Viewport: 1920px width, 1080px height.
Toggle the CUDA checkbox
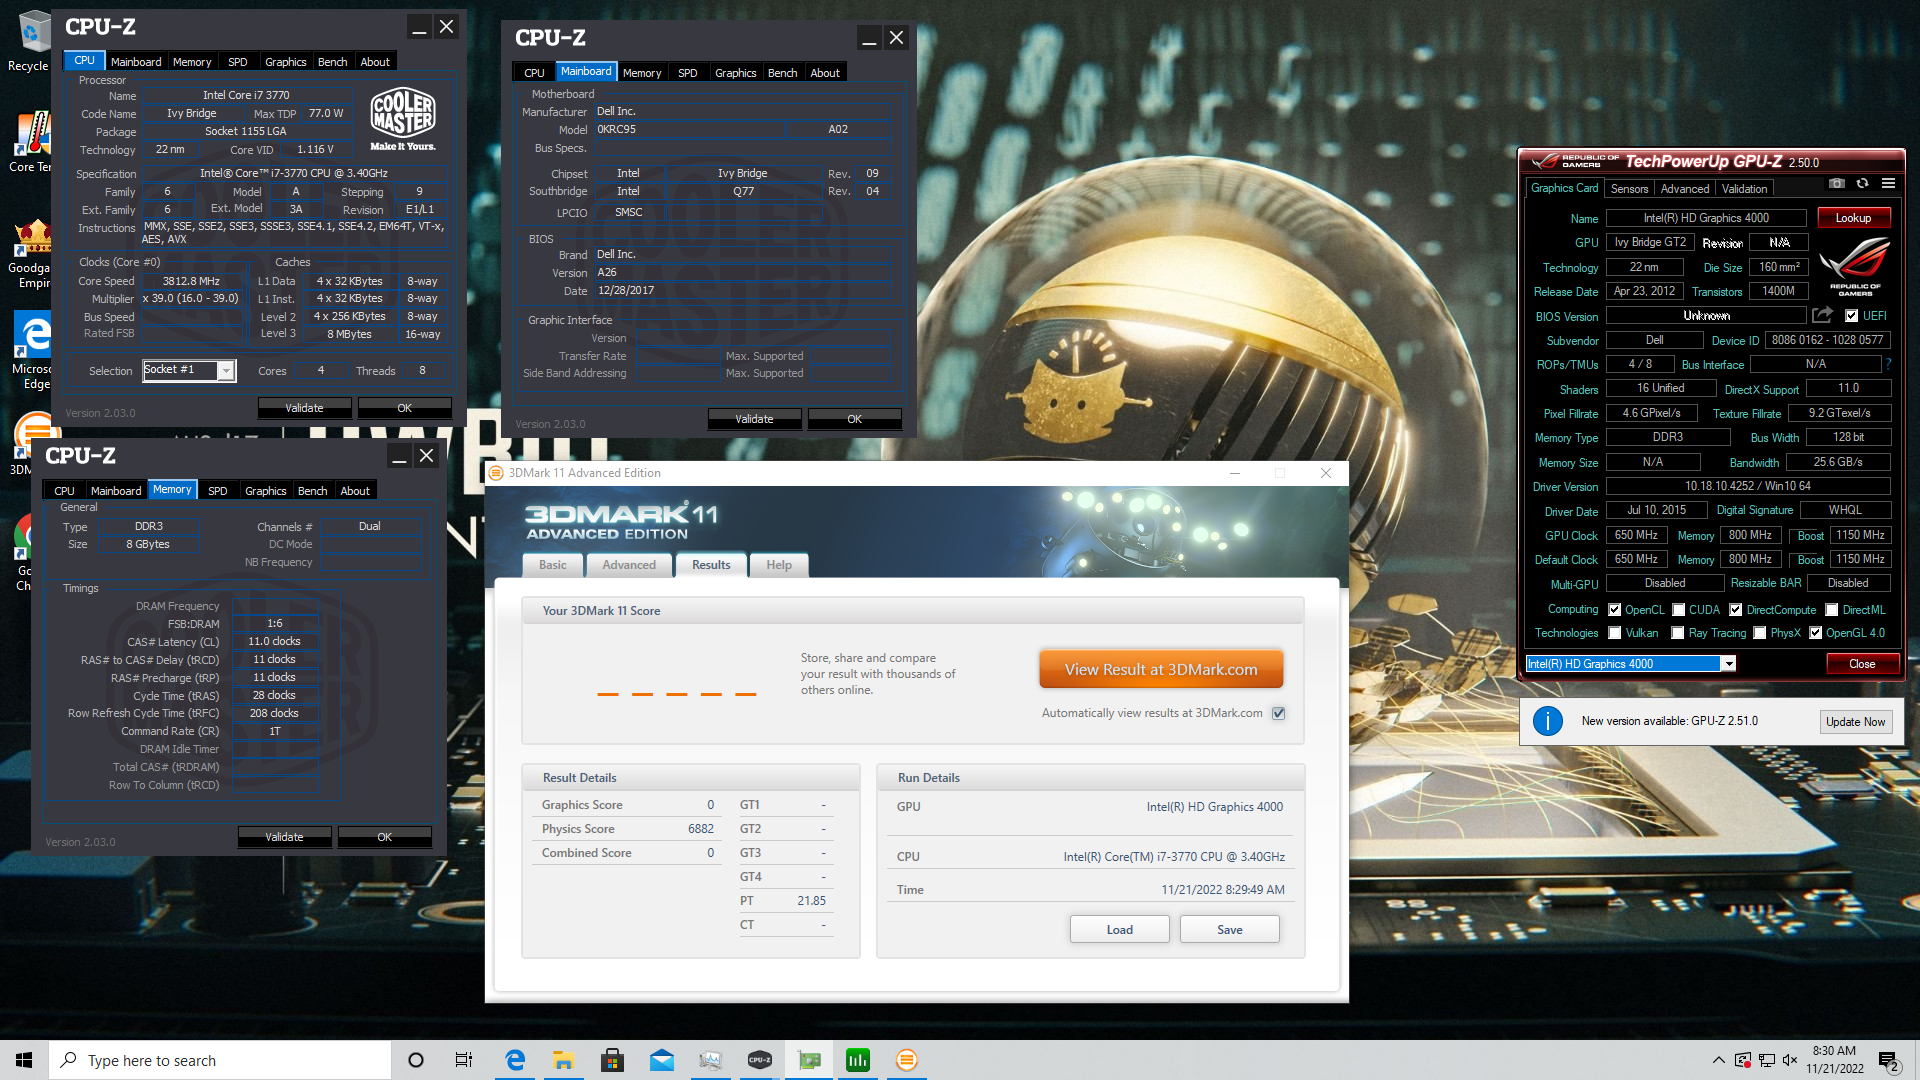tap(1679, 610)
